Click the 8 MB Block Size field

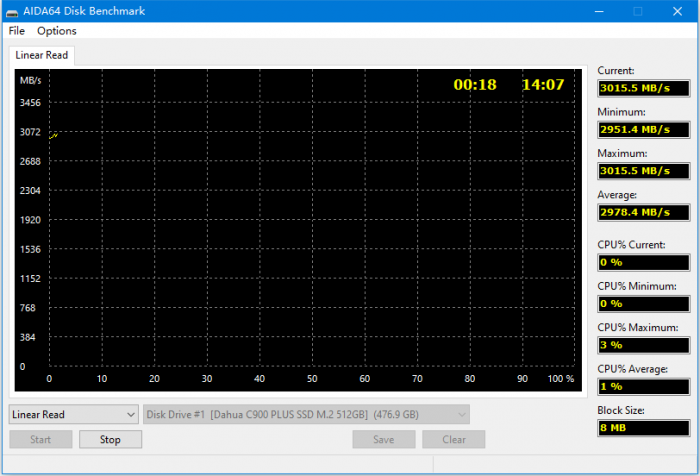(643, 428)
